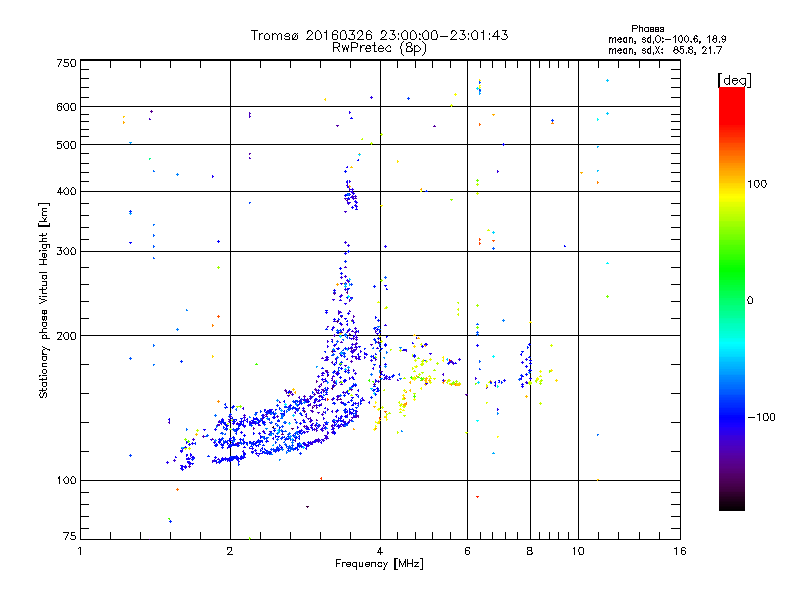Click the colorbar tick label '0'
This screenshot has height=600, width=800.
click(x=750, y=301)
